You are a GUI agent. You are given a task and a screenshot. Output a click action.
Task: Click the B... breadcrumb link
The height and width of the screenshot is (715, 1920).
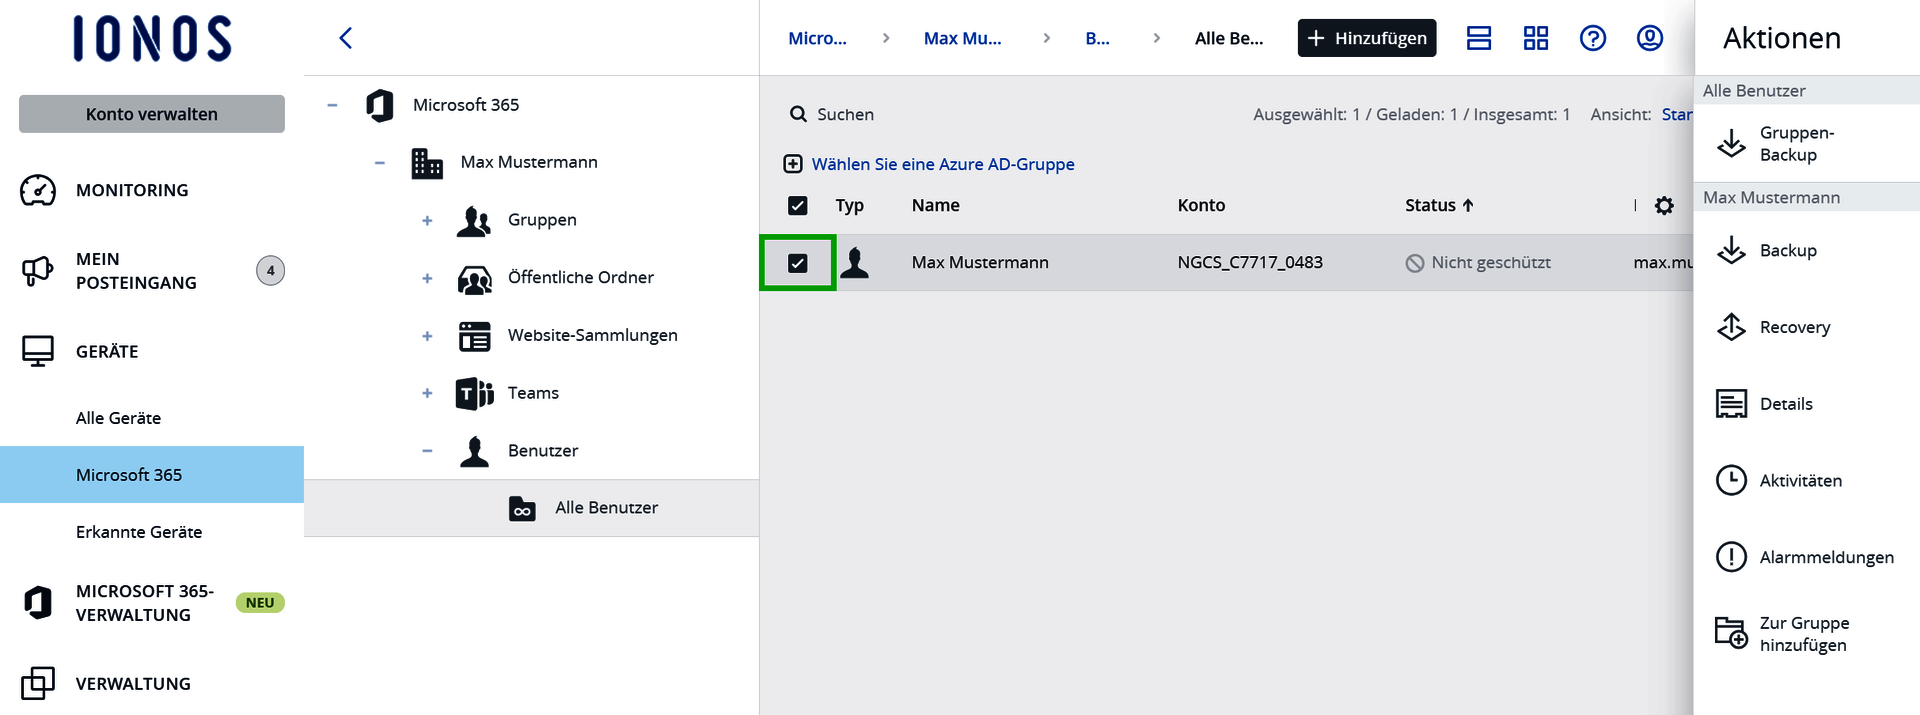1097,38
